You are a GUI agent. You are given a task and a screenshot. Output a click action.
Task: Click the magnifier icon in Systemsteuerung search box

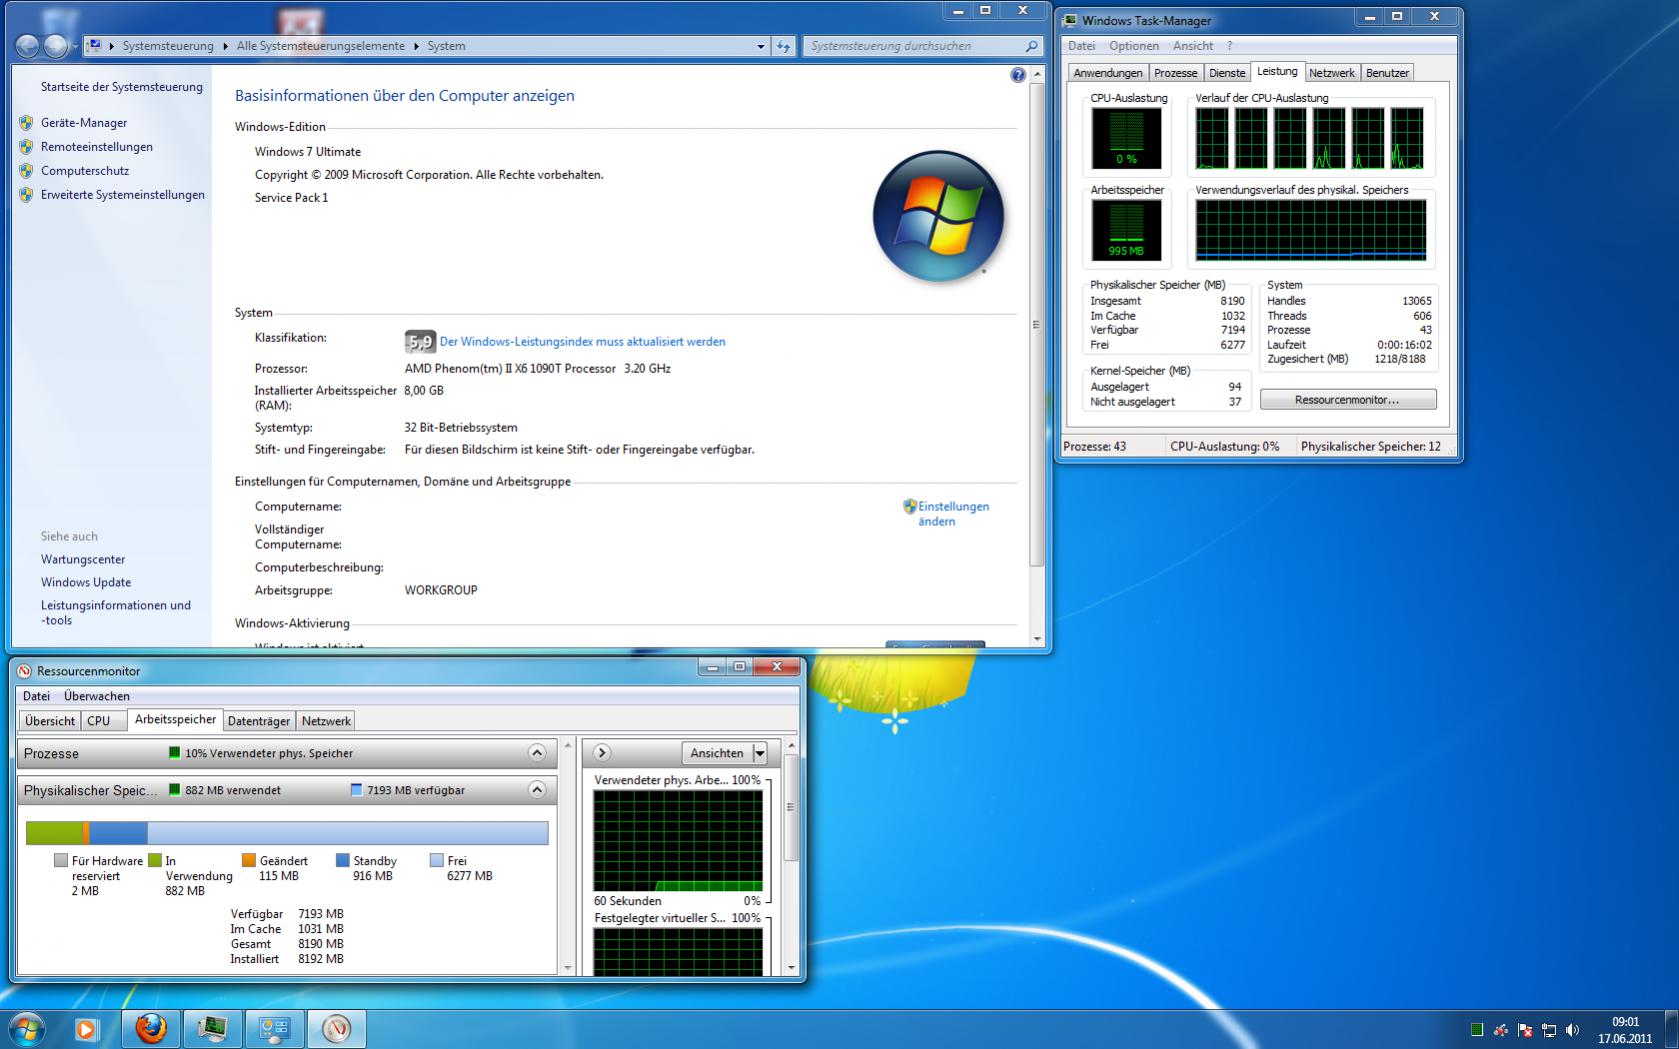point(1031,46)
